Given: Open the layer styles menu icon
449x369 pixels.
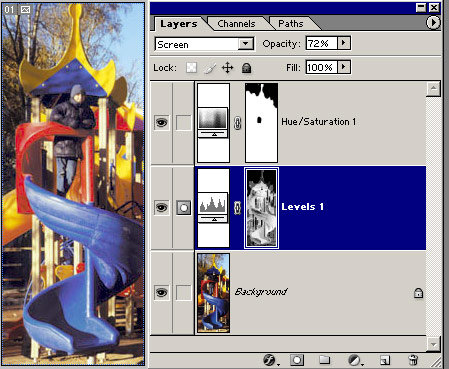Looking at the screenshot, I should (270, 360).
